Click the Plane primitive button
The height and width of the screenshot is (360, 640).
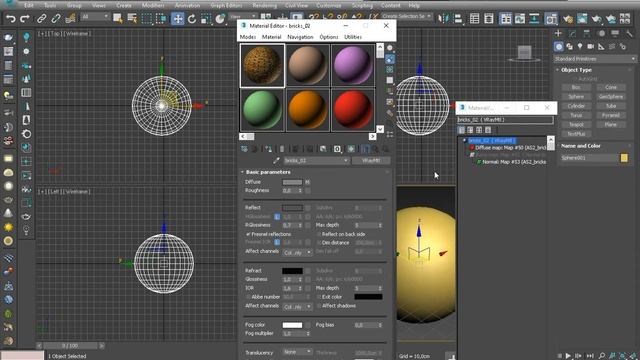point(611,124)
